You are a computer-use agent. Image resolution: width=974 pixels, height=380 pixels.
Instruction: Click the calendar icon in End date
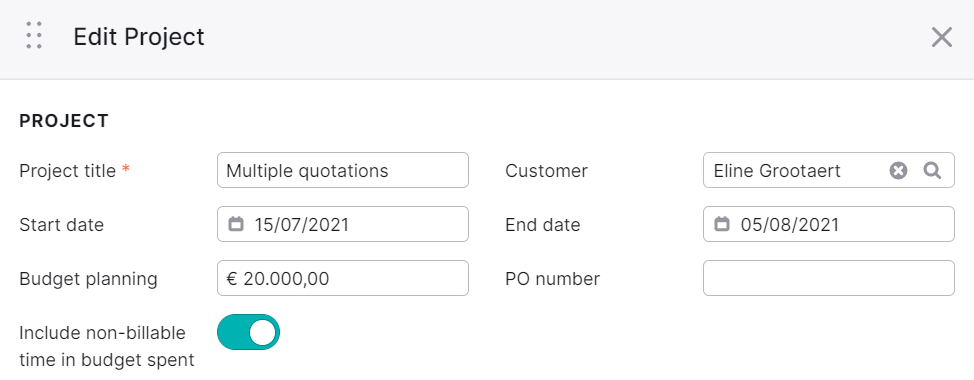pos(722,224)
